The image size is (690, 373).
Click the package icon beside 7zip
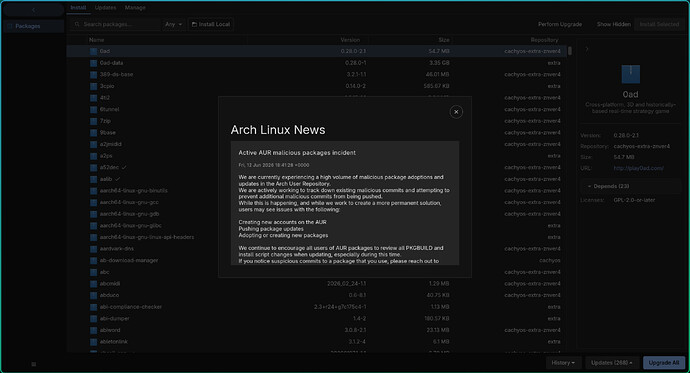pyautogui.click(x=93, y=121)
